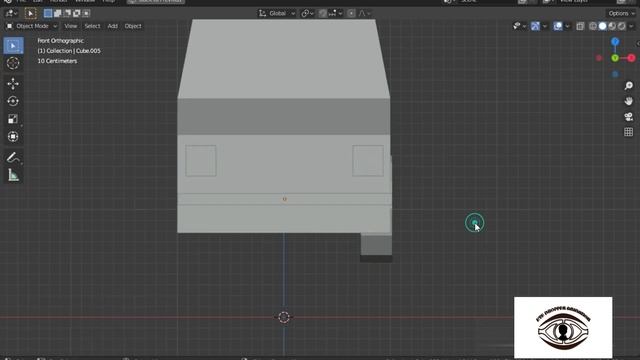Switch to solid viewport shading

tap(602, 26)
